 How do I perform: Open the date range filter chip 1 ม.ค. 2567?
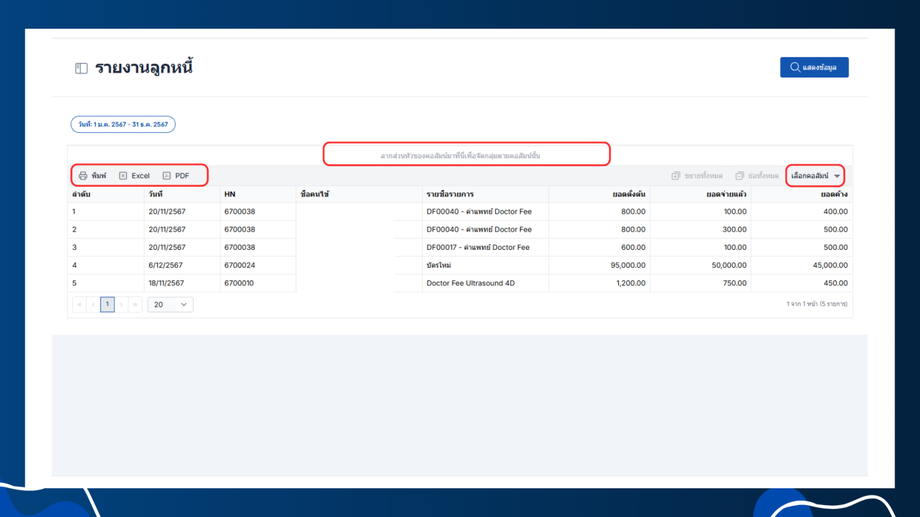coord(123,124)
